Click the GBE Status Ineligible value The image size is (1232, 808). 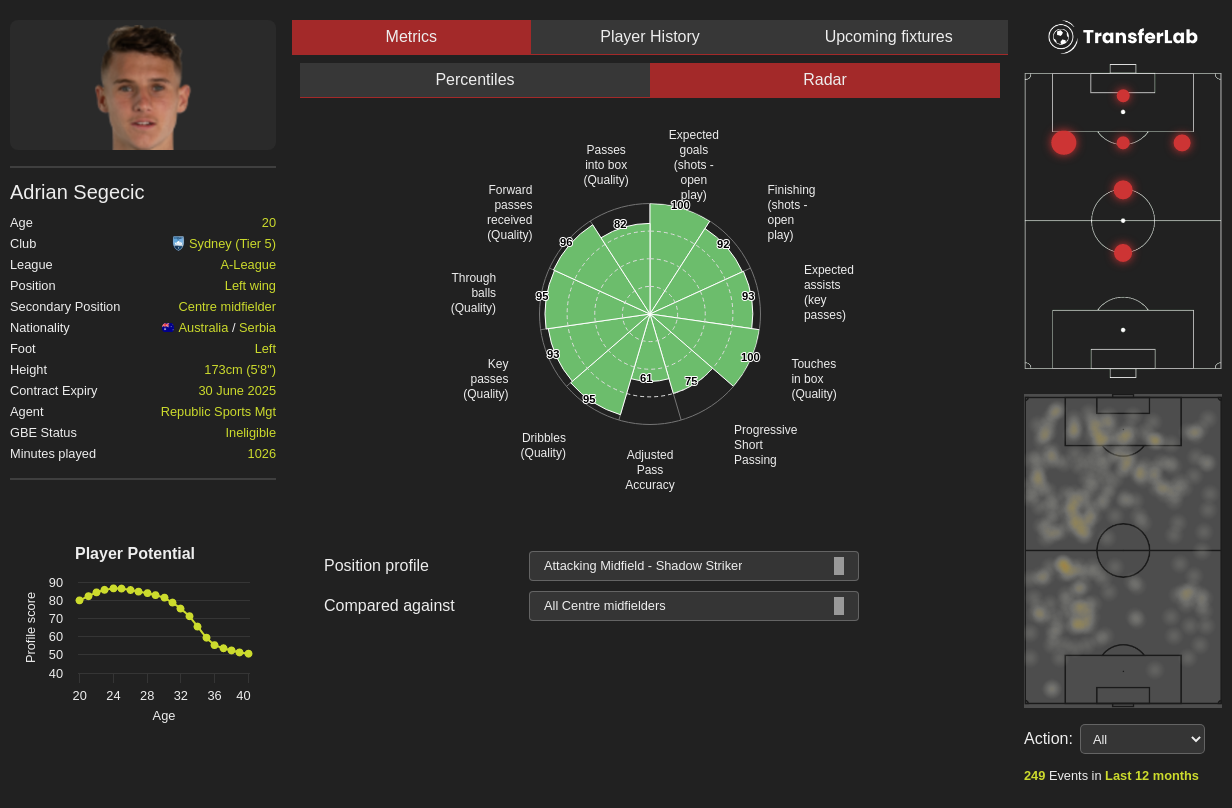coord(250,433)
